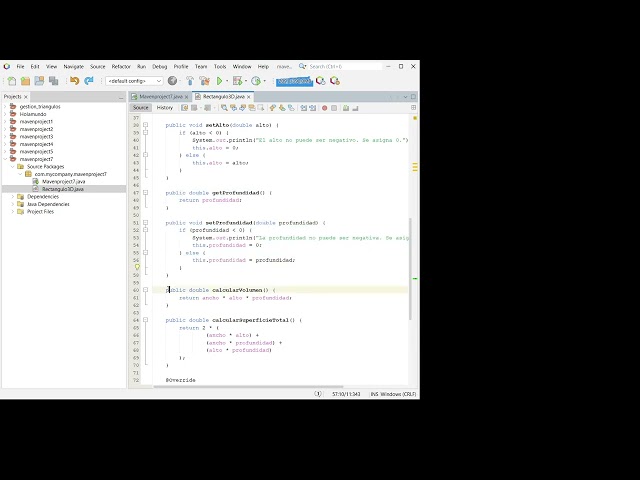
Task: Click the NetBeans logo in the title bar
Action: pyautogui.click(x=7, y=66)
